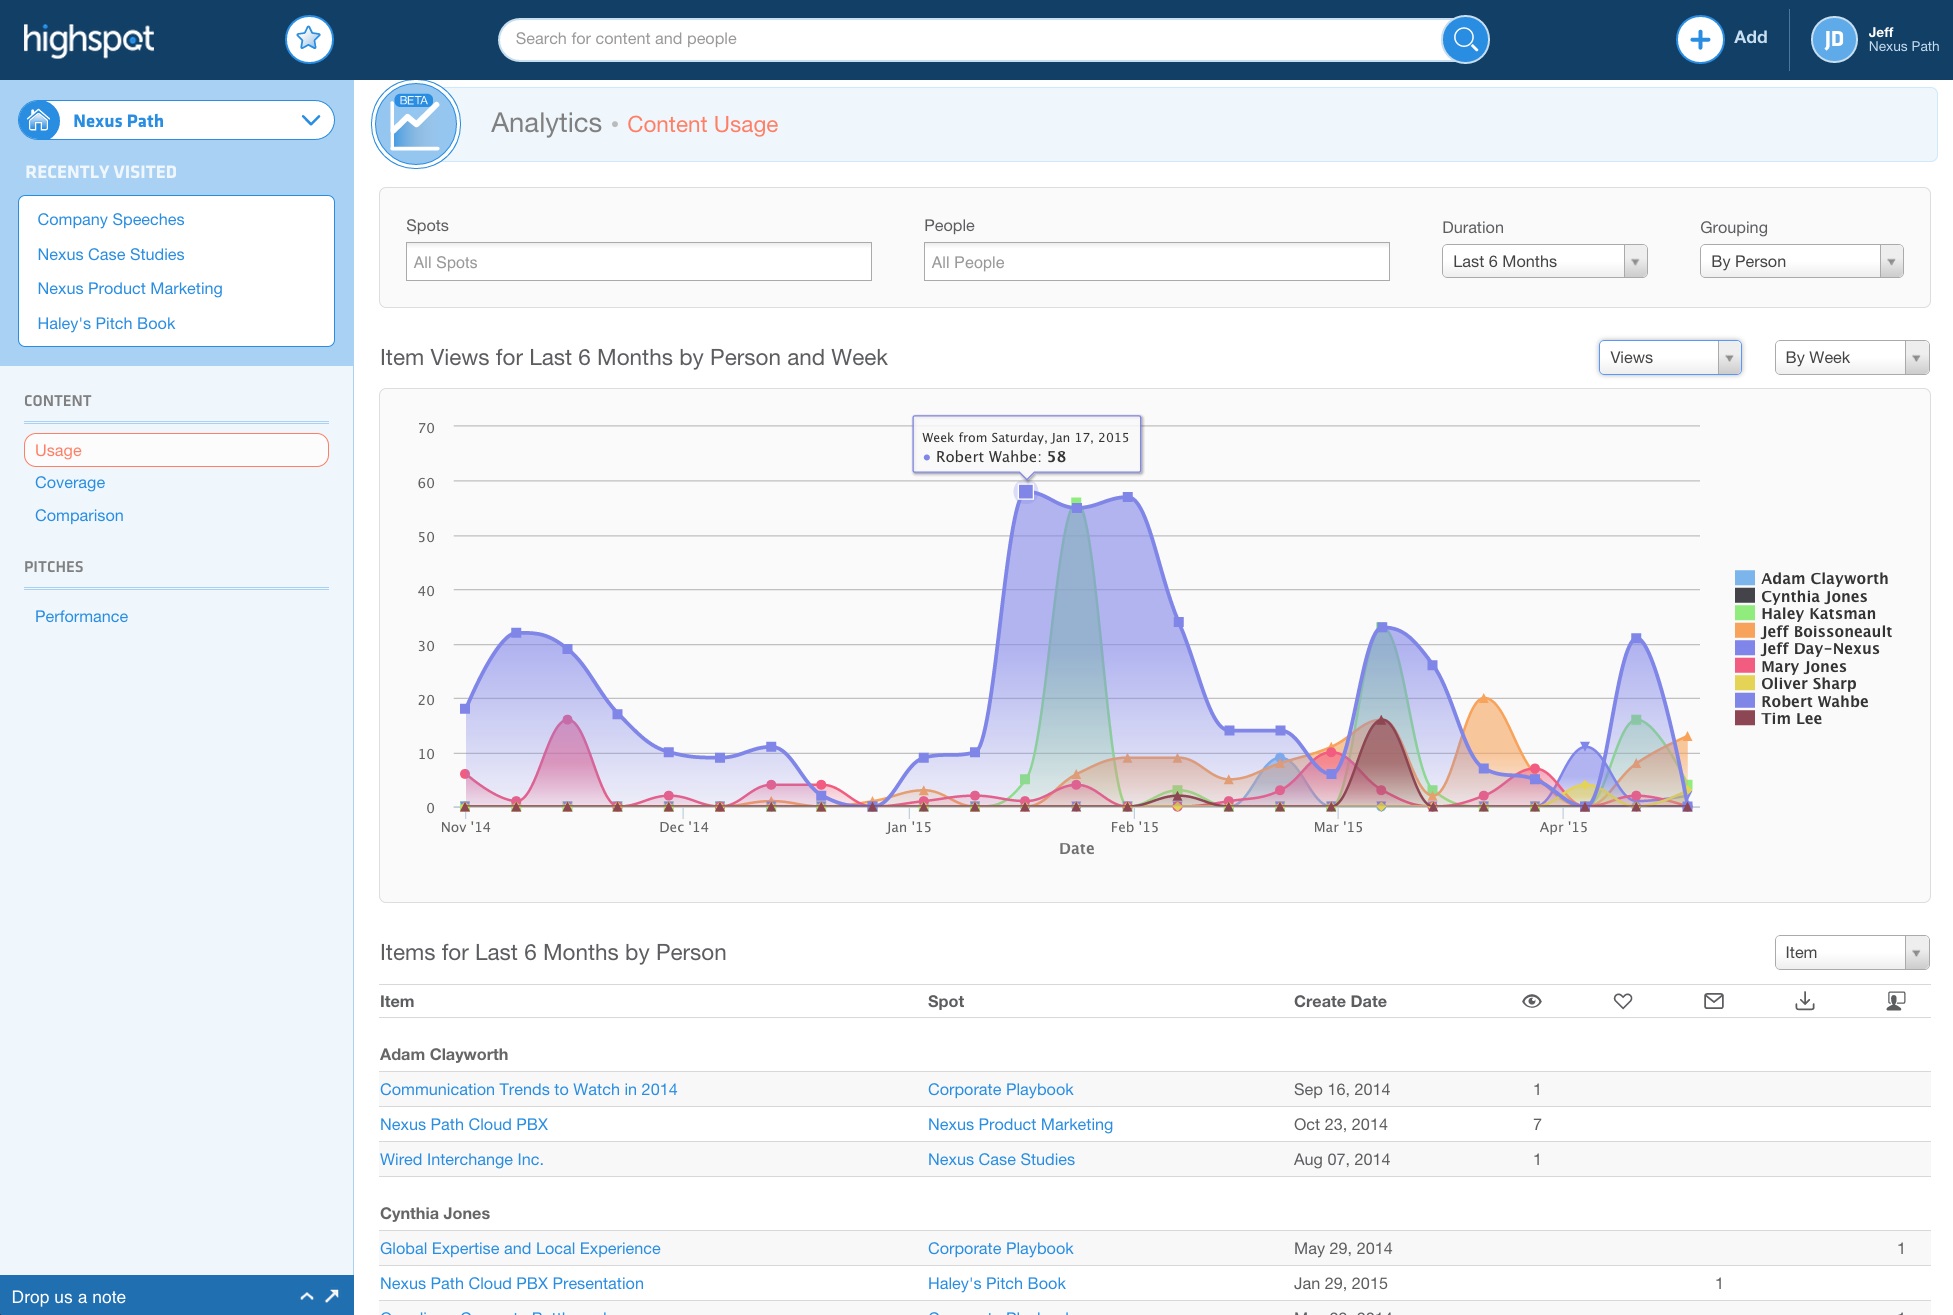Click the Highspot logo
This screenshot has width=1953, height=1315.
[89, 40]
